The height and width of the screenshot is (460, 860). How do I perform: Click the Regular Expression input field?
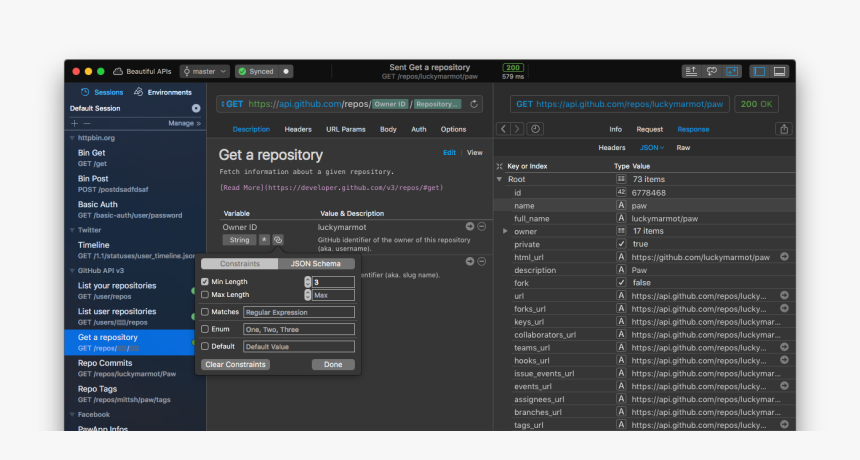[x=299, y=312]
